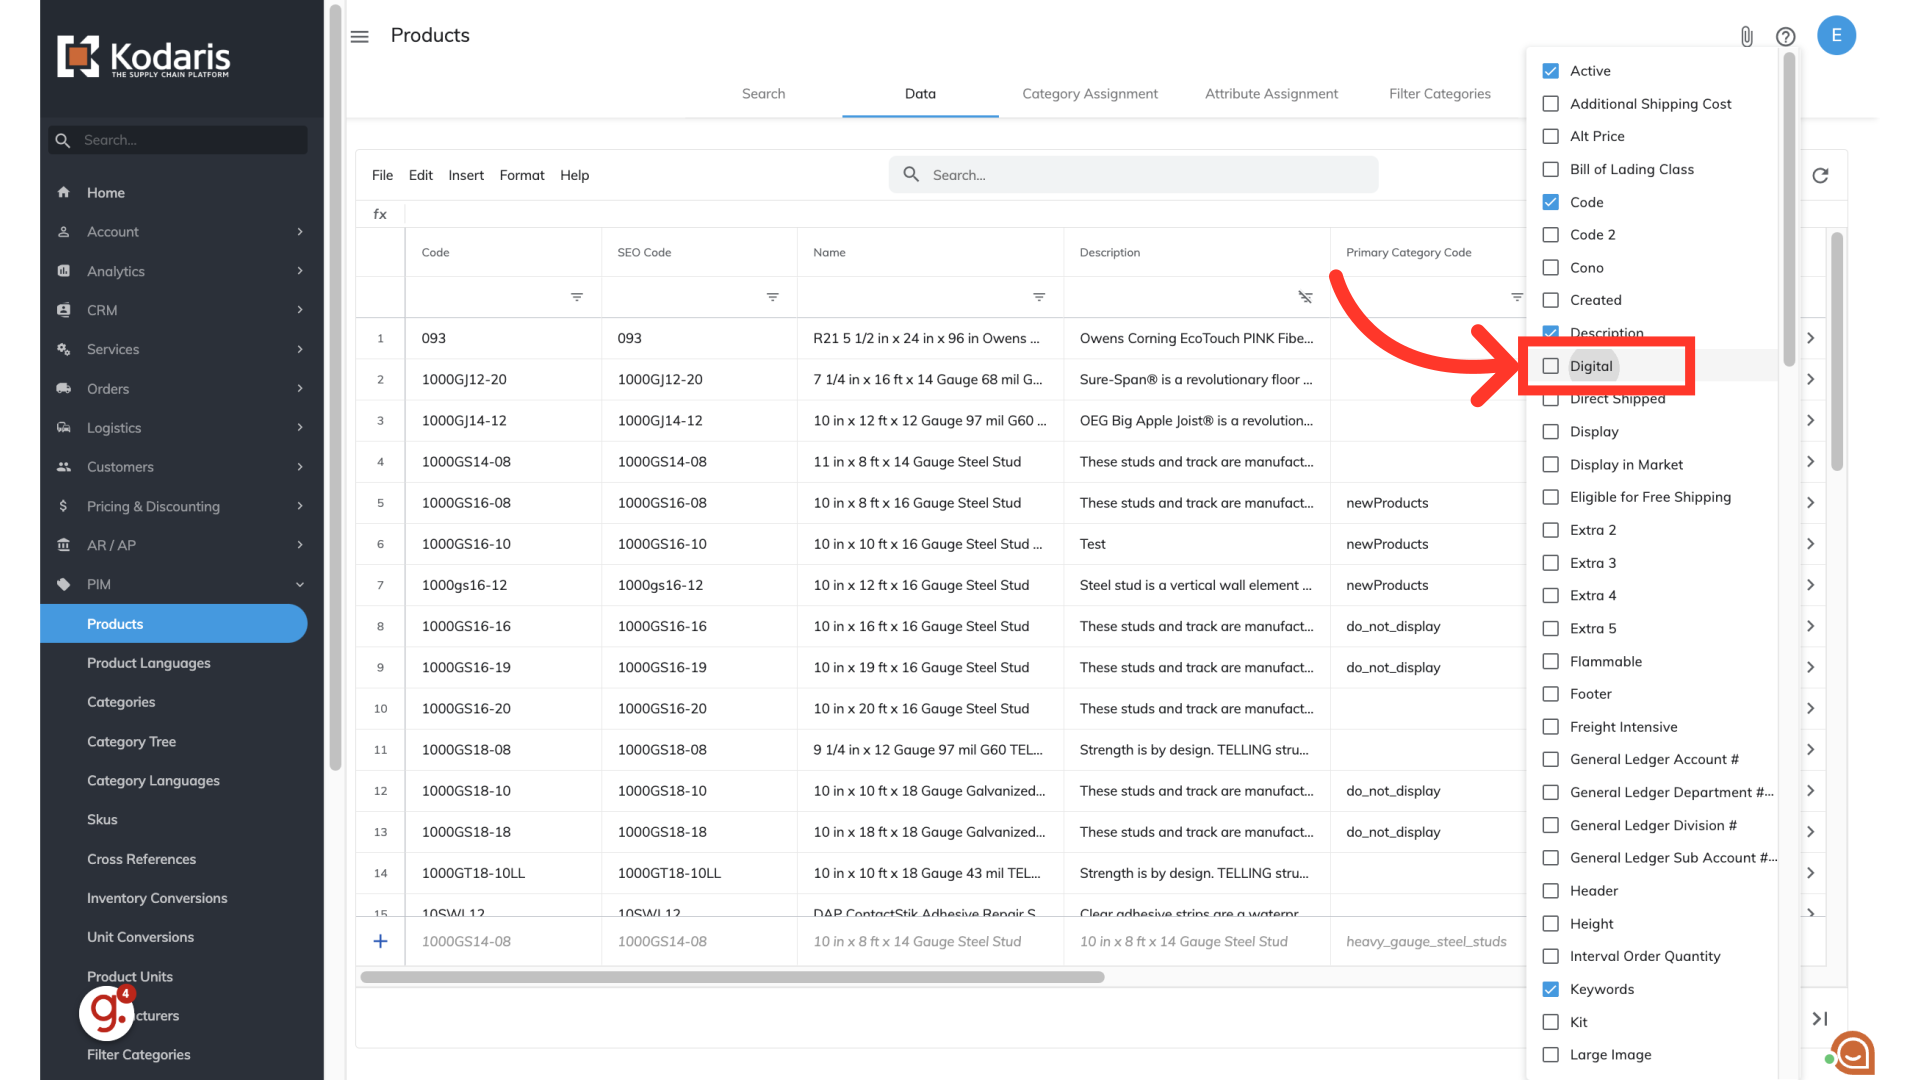This screenshot has height=1080, width=1920.
Task: Click the plus add row icon
Action: click(380, 941)
